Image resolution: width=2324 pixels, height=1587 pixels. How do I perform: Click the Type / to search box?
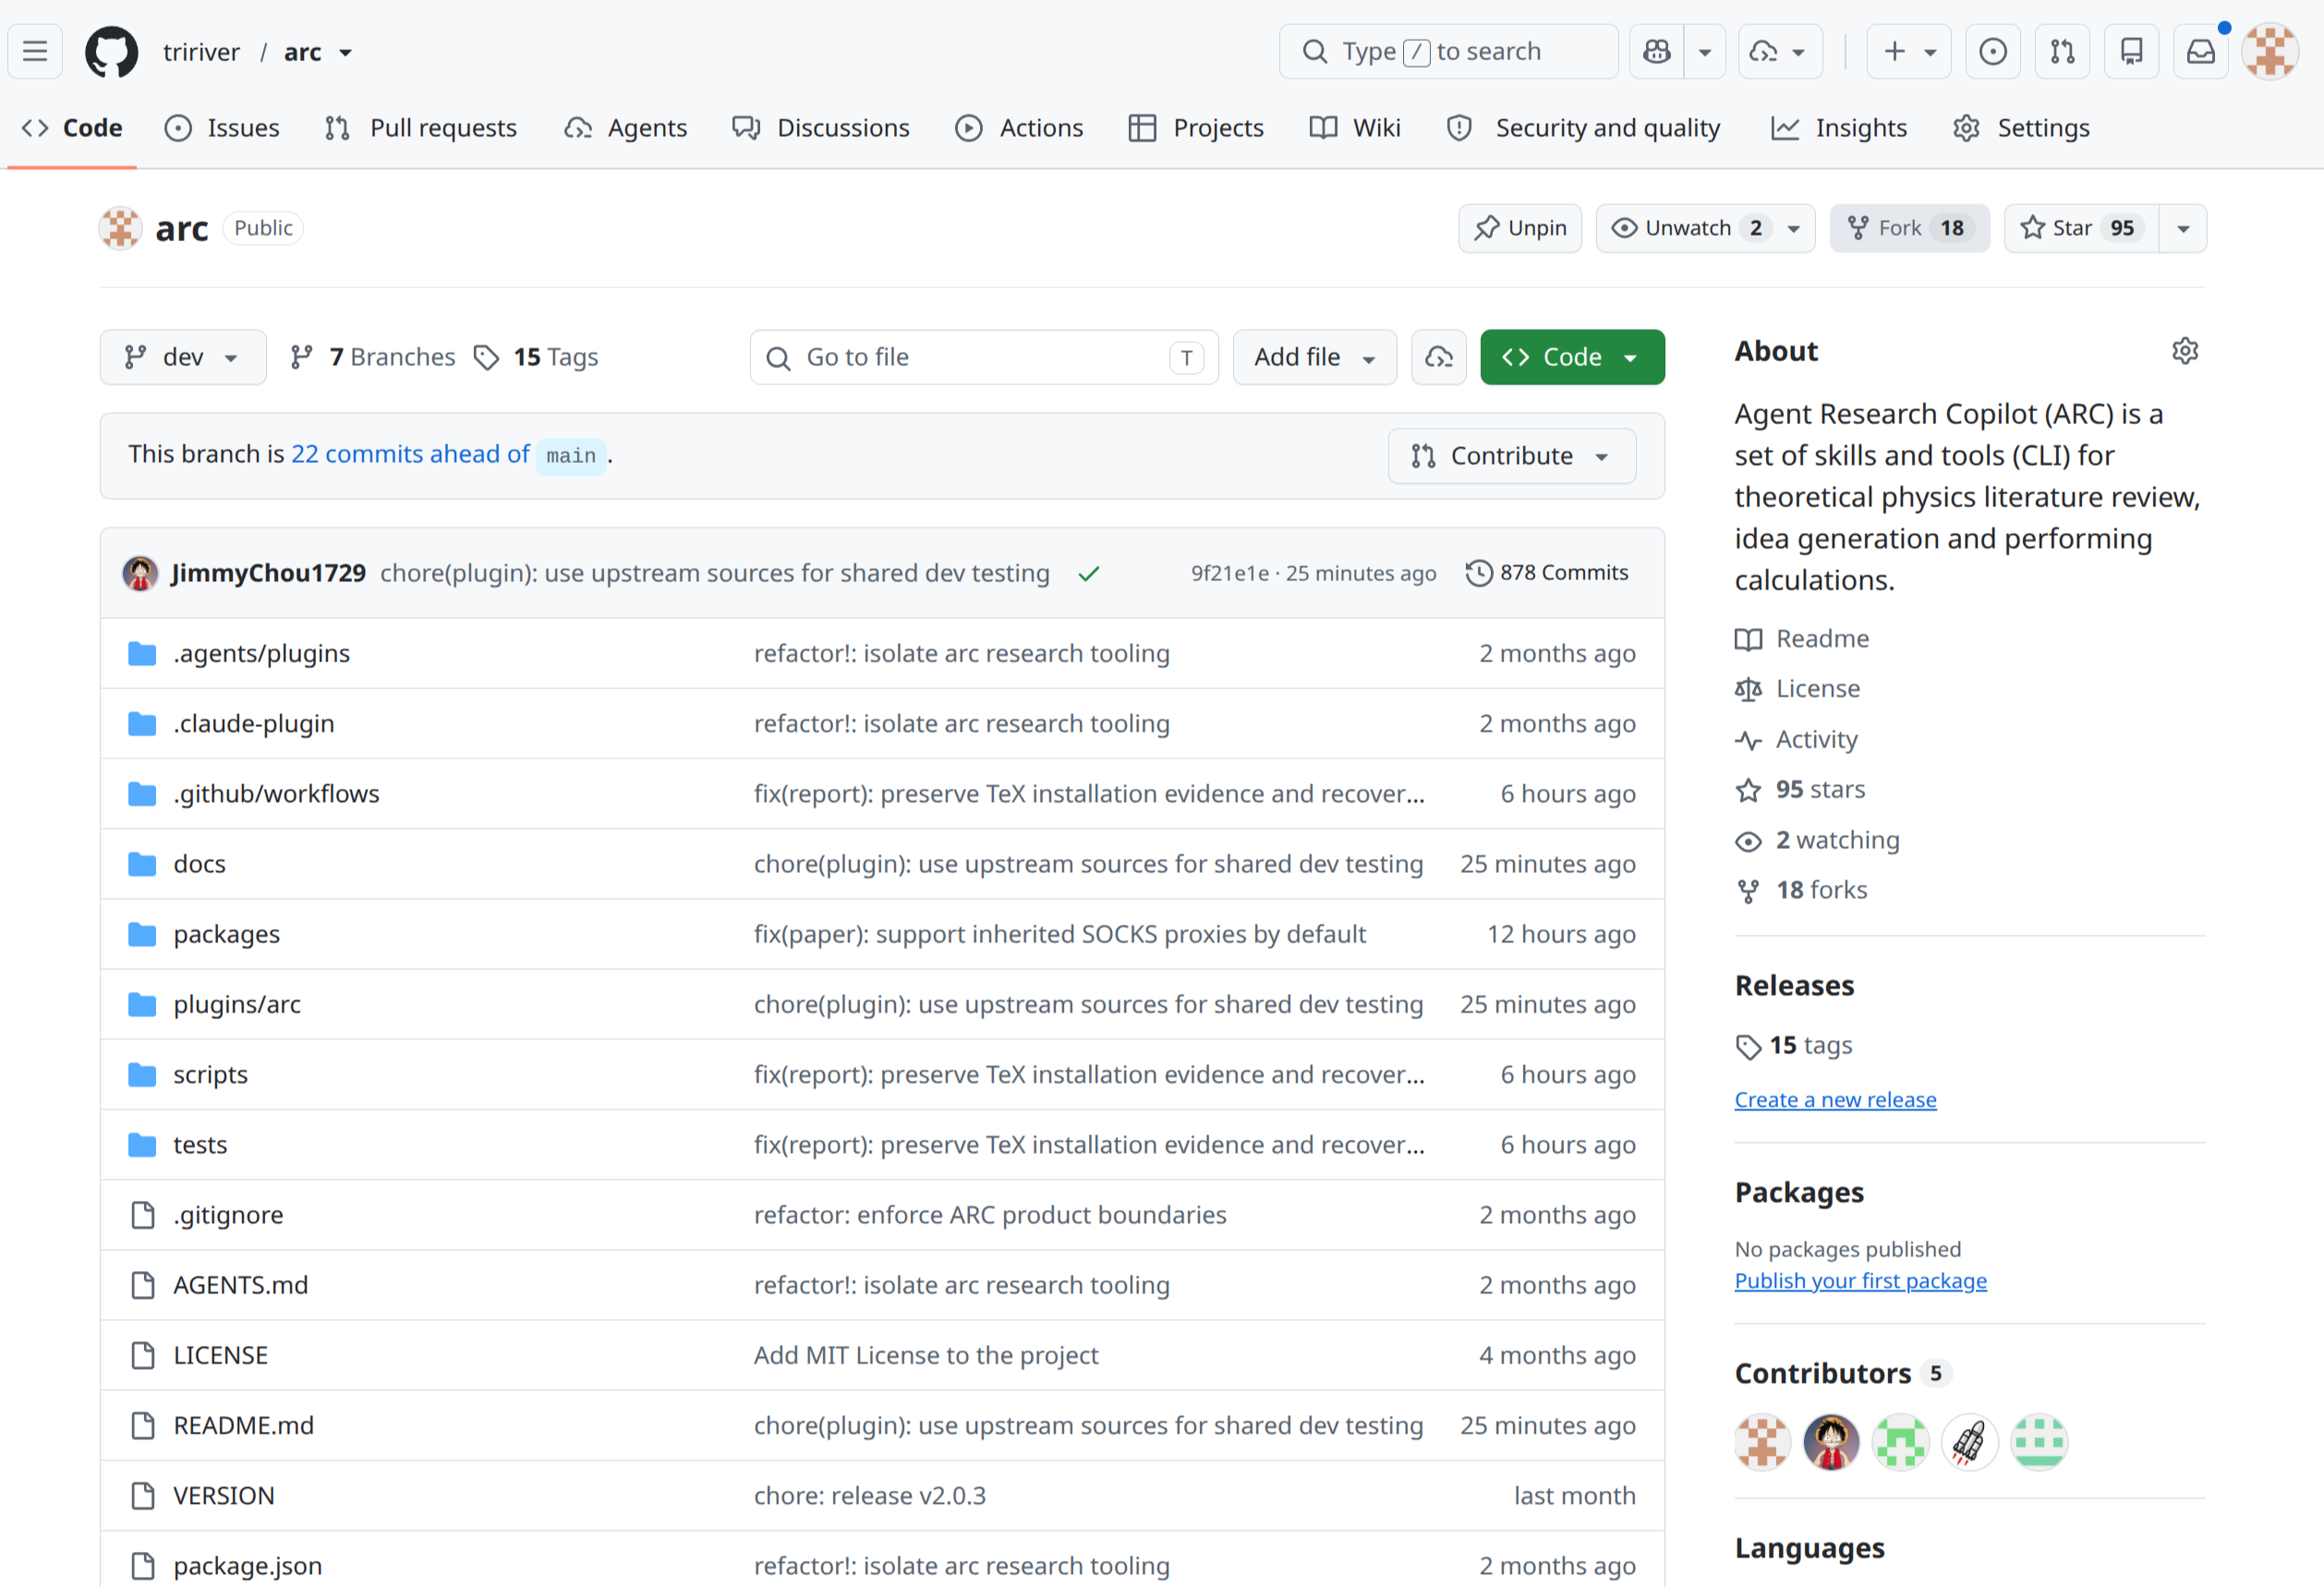click(x=1448, y=51)
